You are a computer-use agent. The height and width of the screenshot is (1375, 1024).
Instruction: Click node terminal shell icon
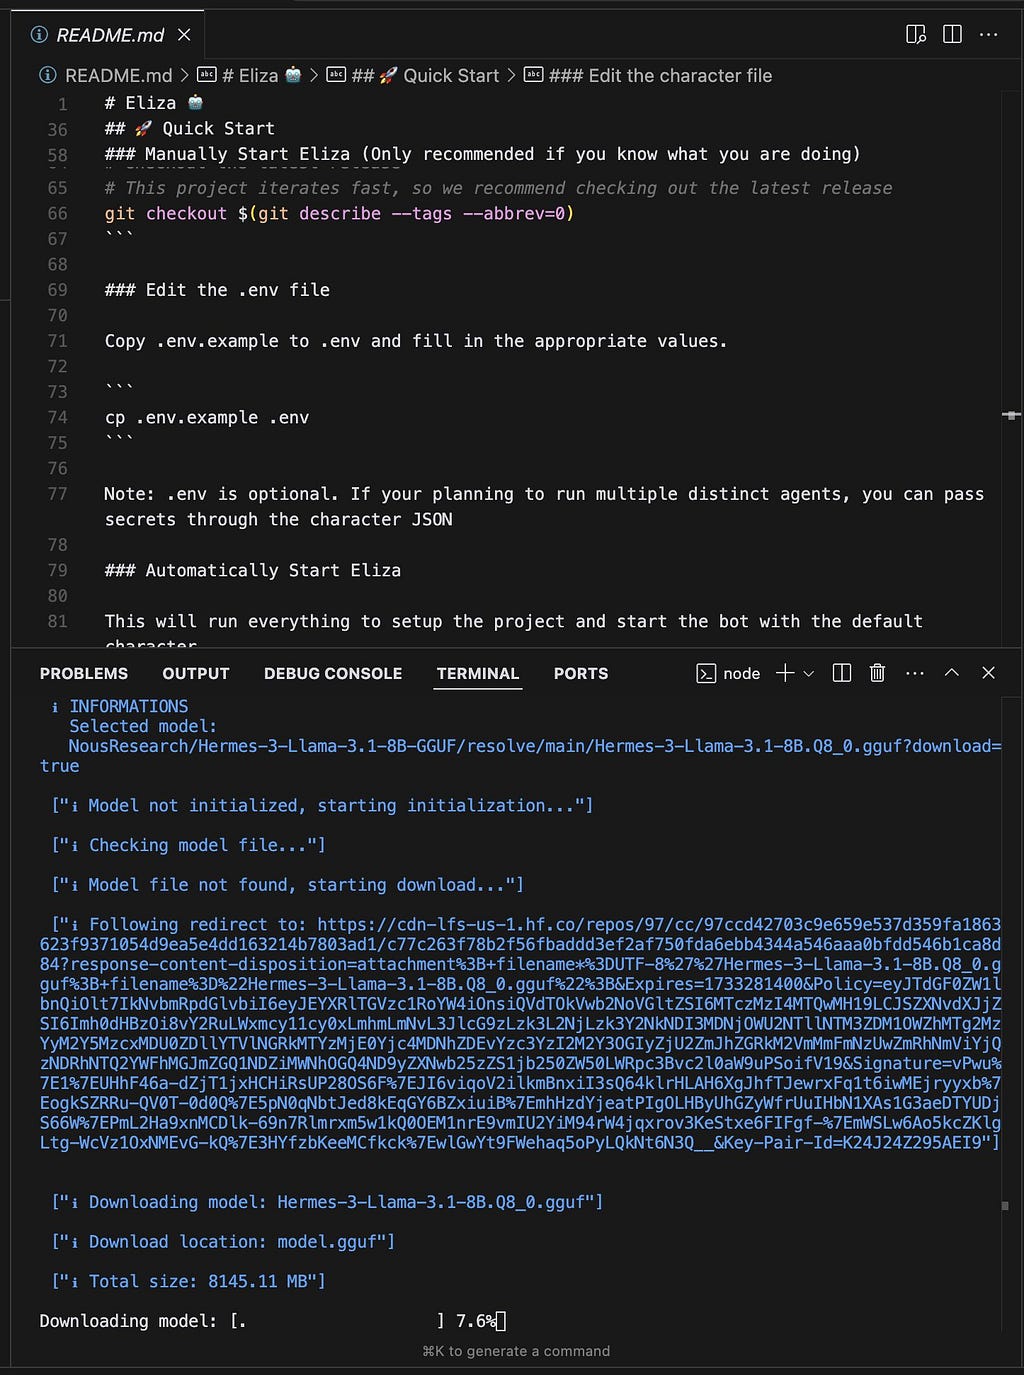point(706,674)
